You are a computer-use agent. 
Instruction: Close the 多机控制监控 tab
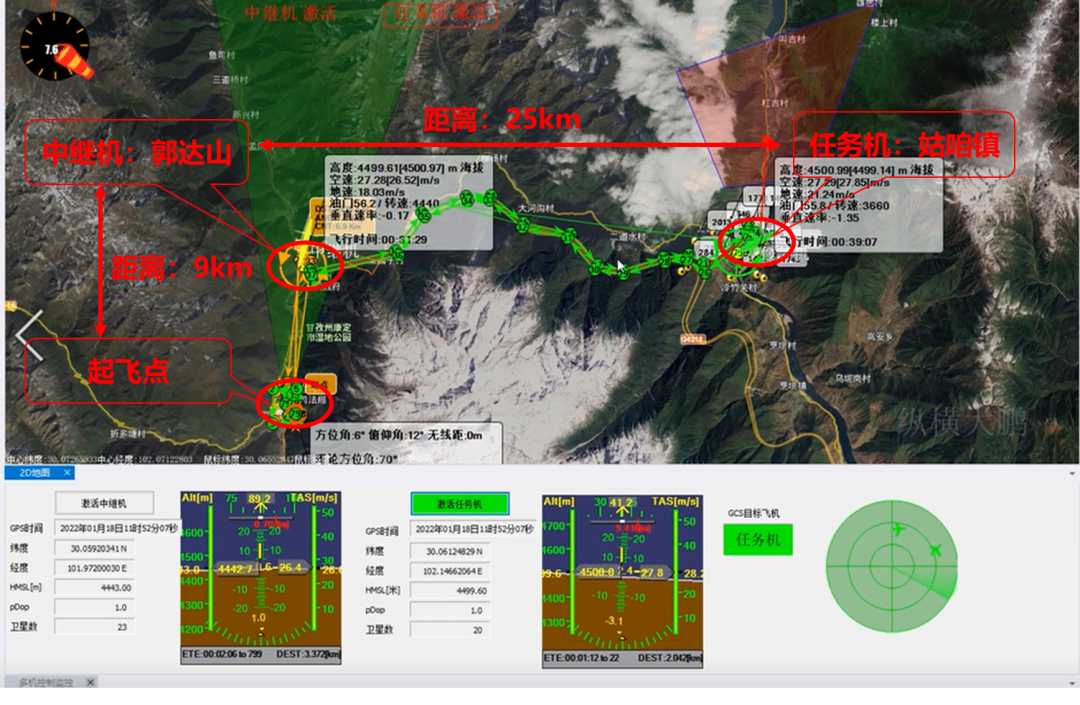[90, 682]
